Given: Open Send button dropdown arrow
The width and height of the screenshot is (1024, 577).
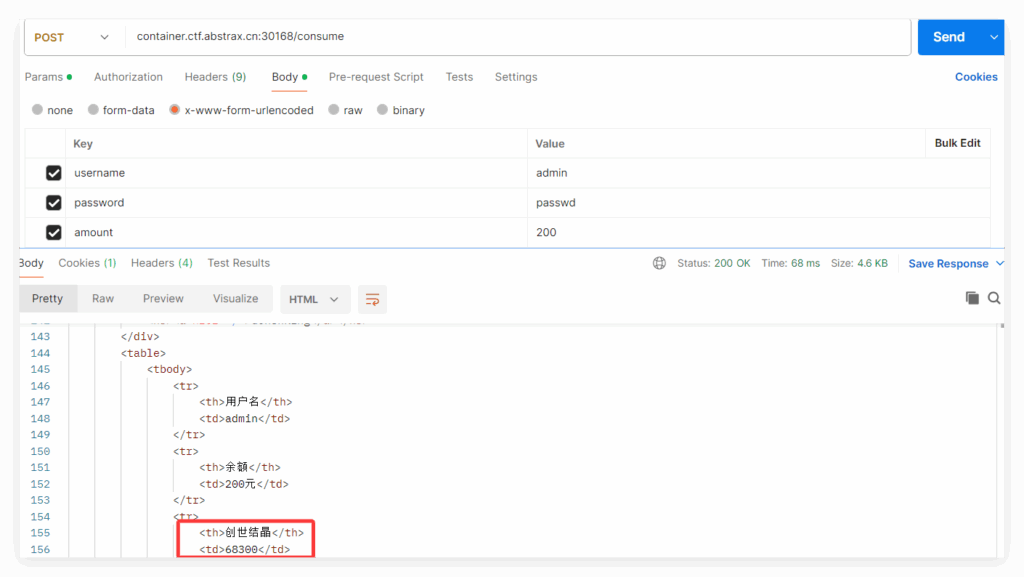Looking at the screenshot, I should 993,37.
